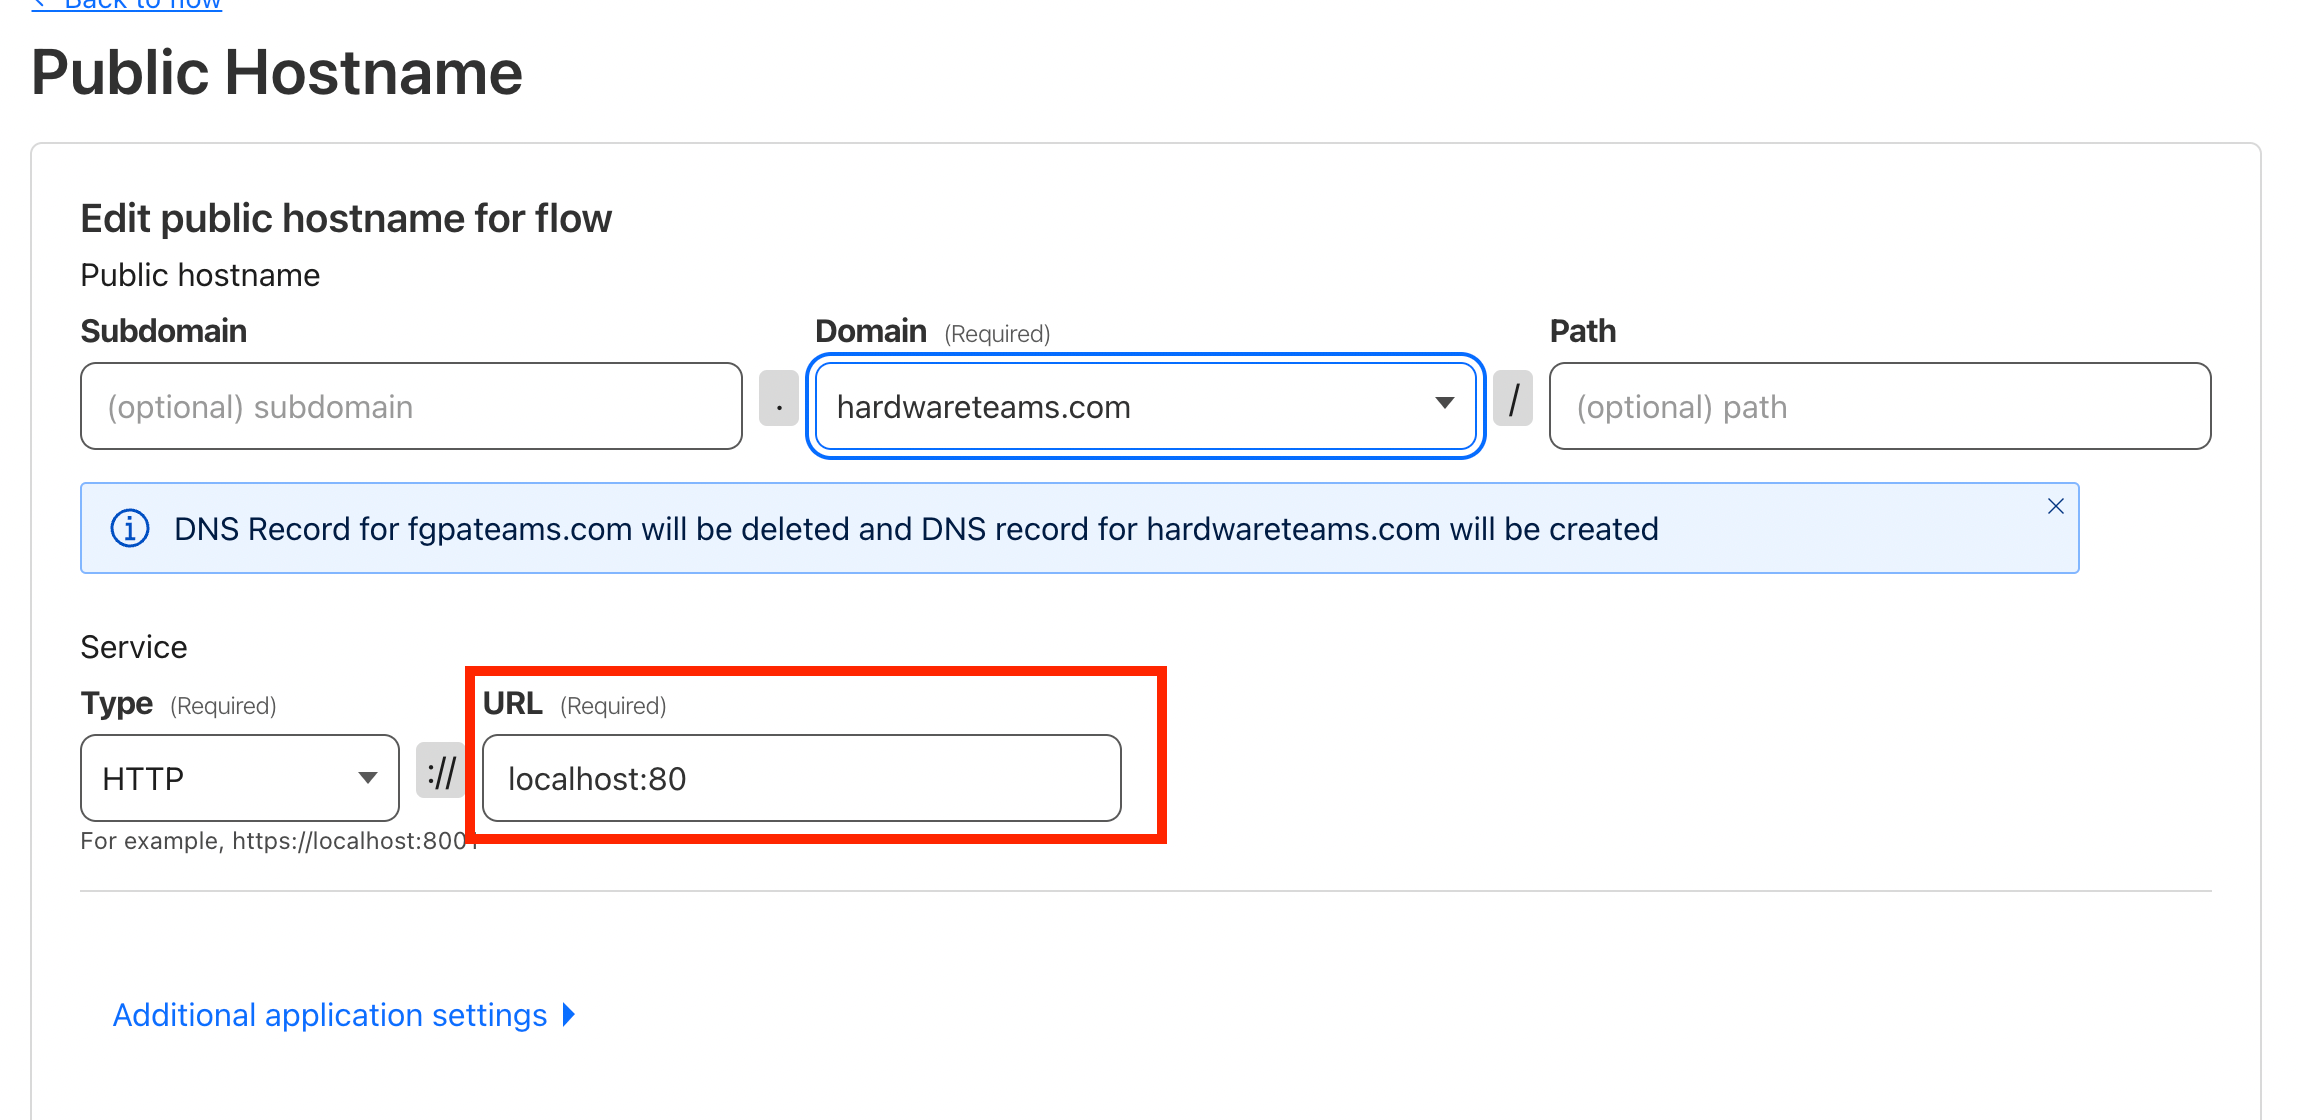The image size is (2298, 1120).
Task: Click the Back to flow link
Action: 128,5
